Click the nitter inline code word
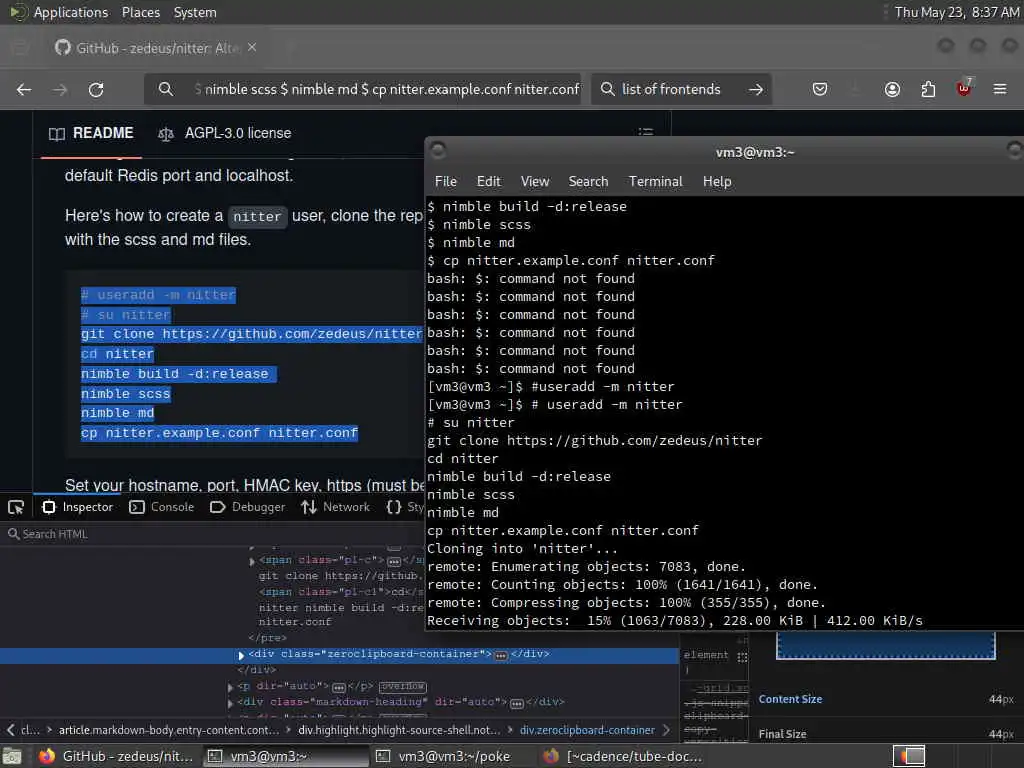This screenshot has width=1024, height=768. [257, 216]
